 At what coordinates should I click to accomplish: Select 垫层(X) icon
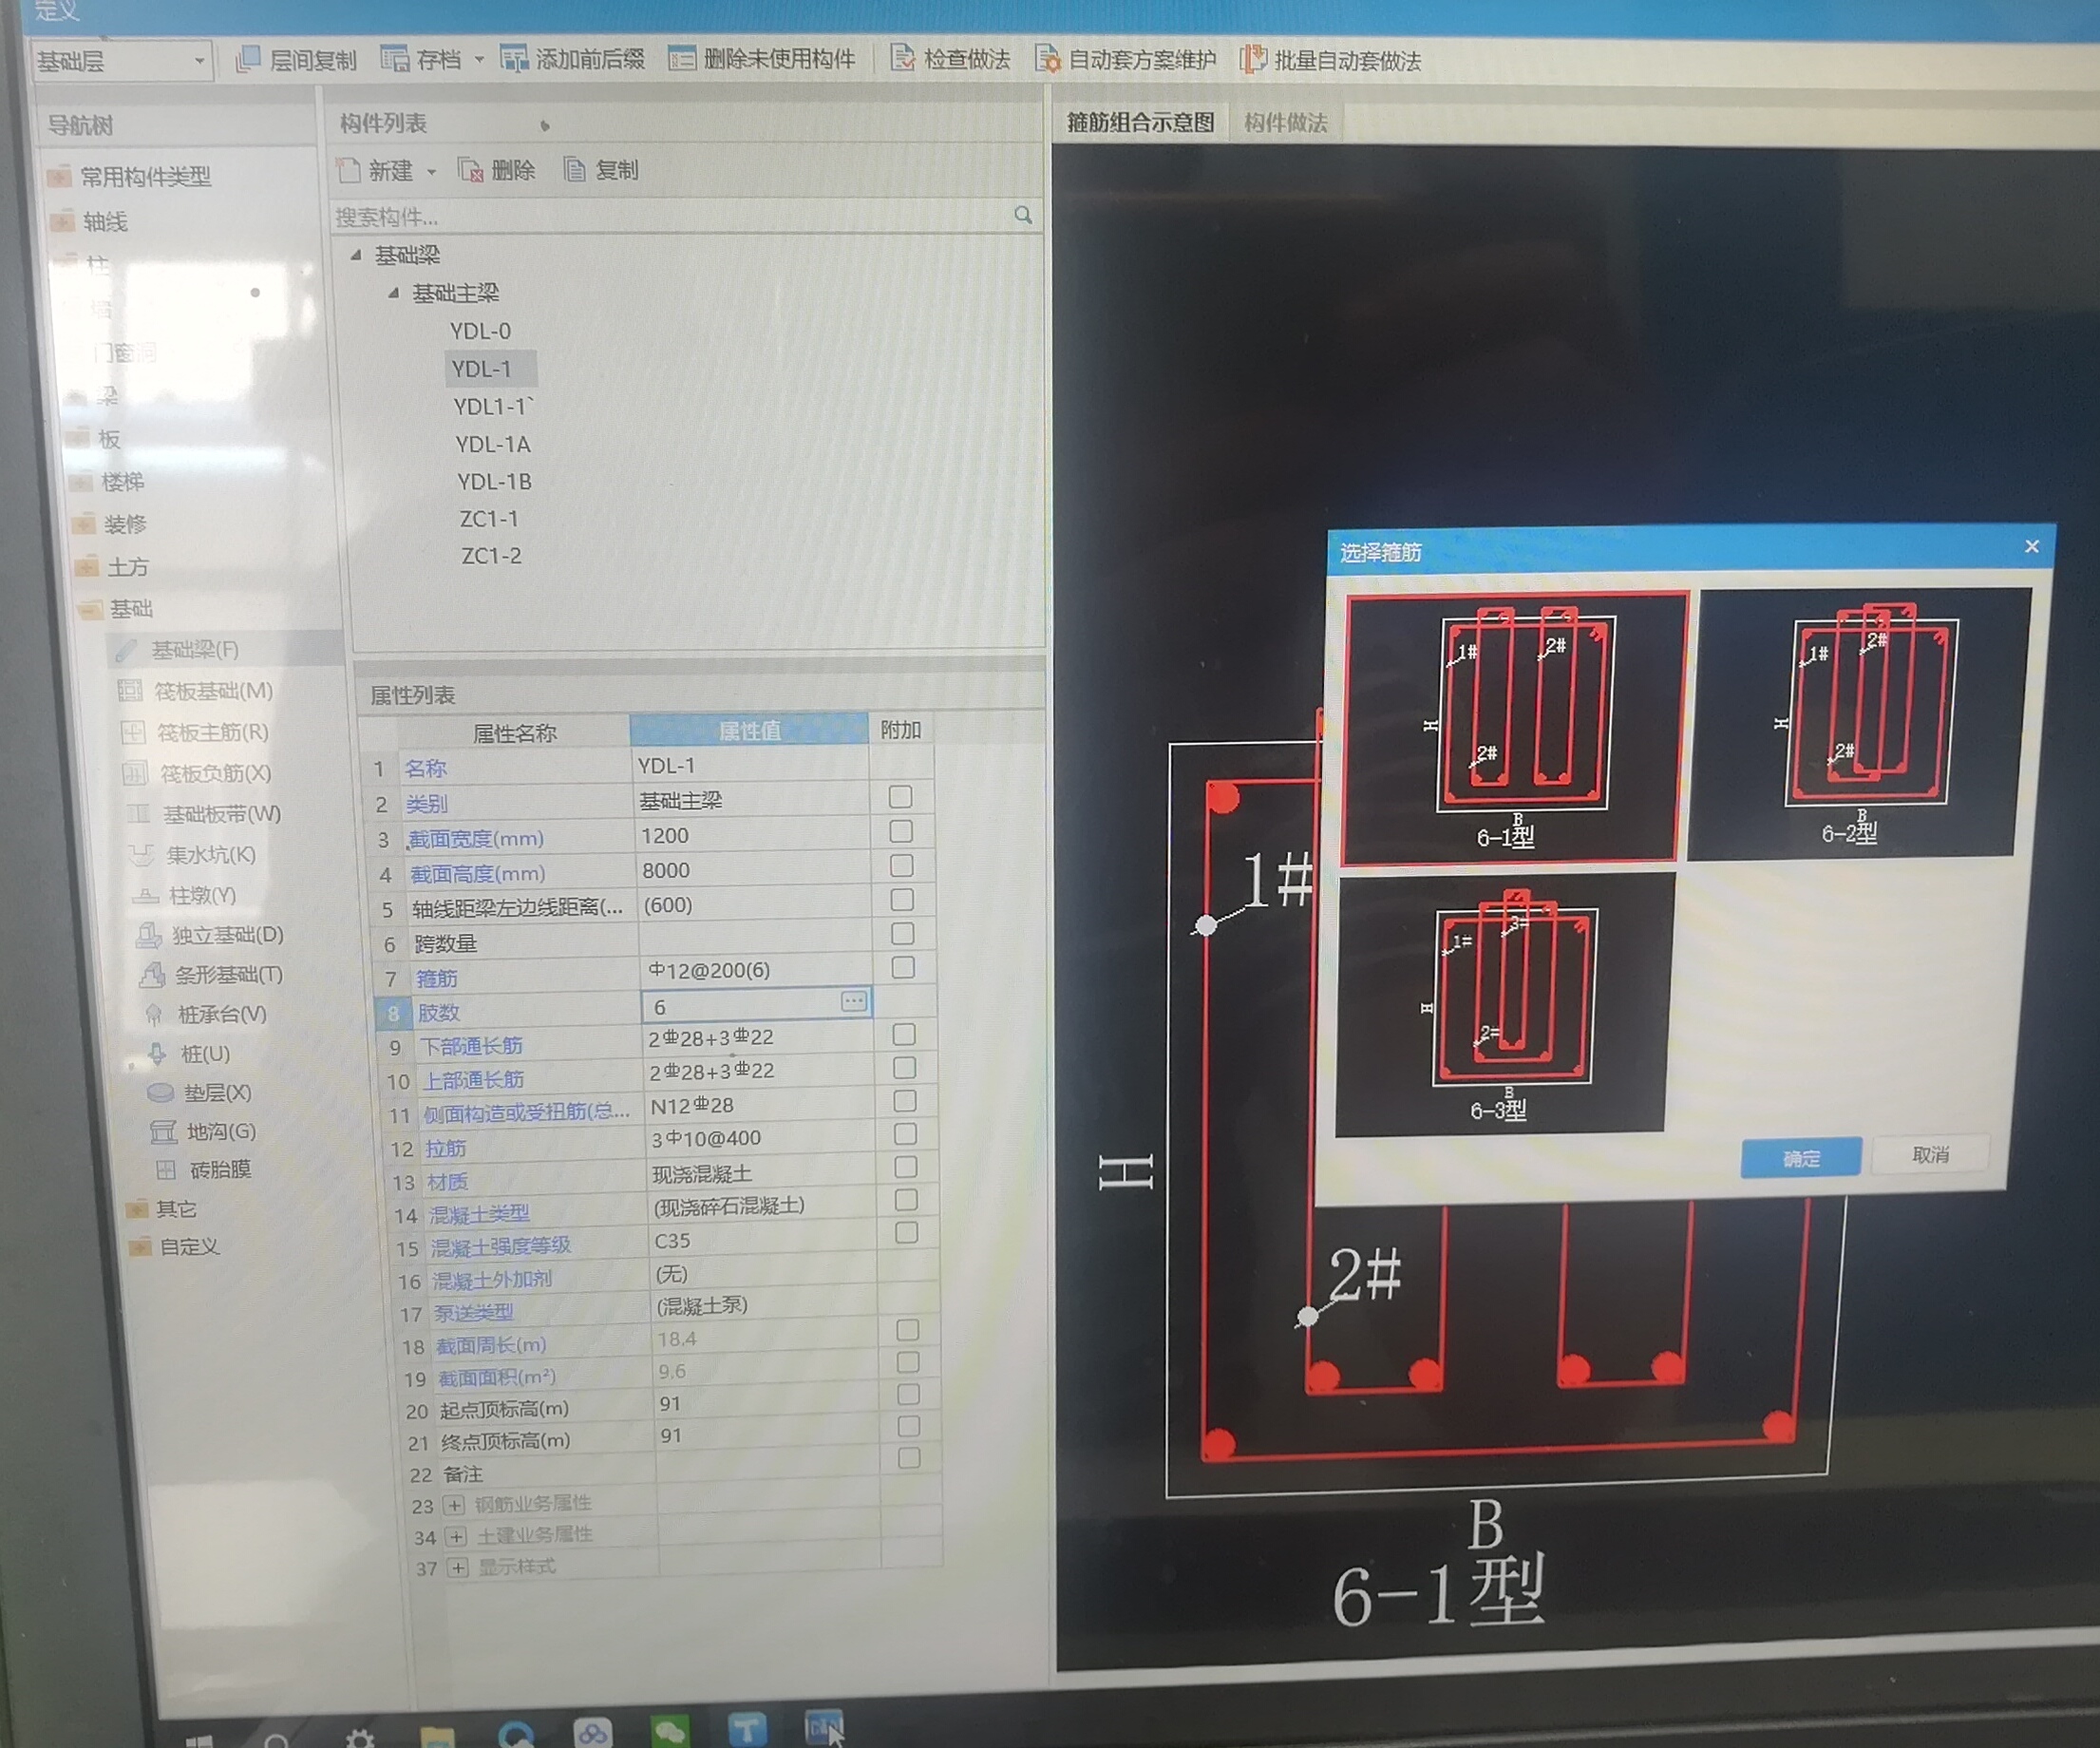pos(160,1093)
